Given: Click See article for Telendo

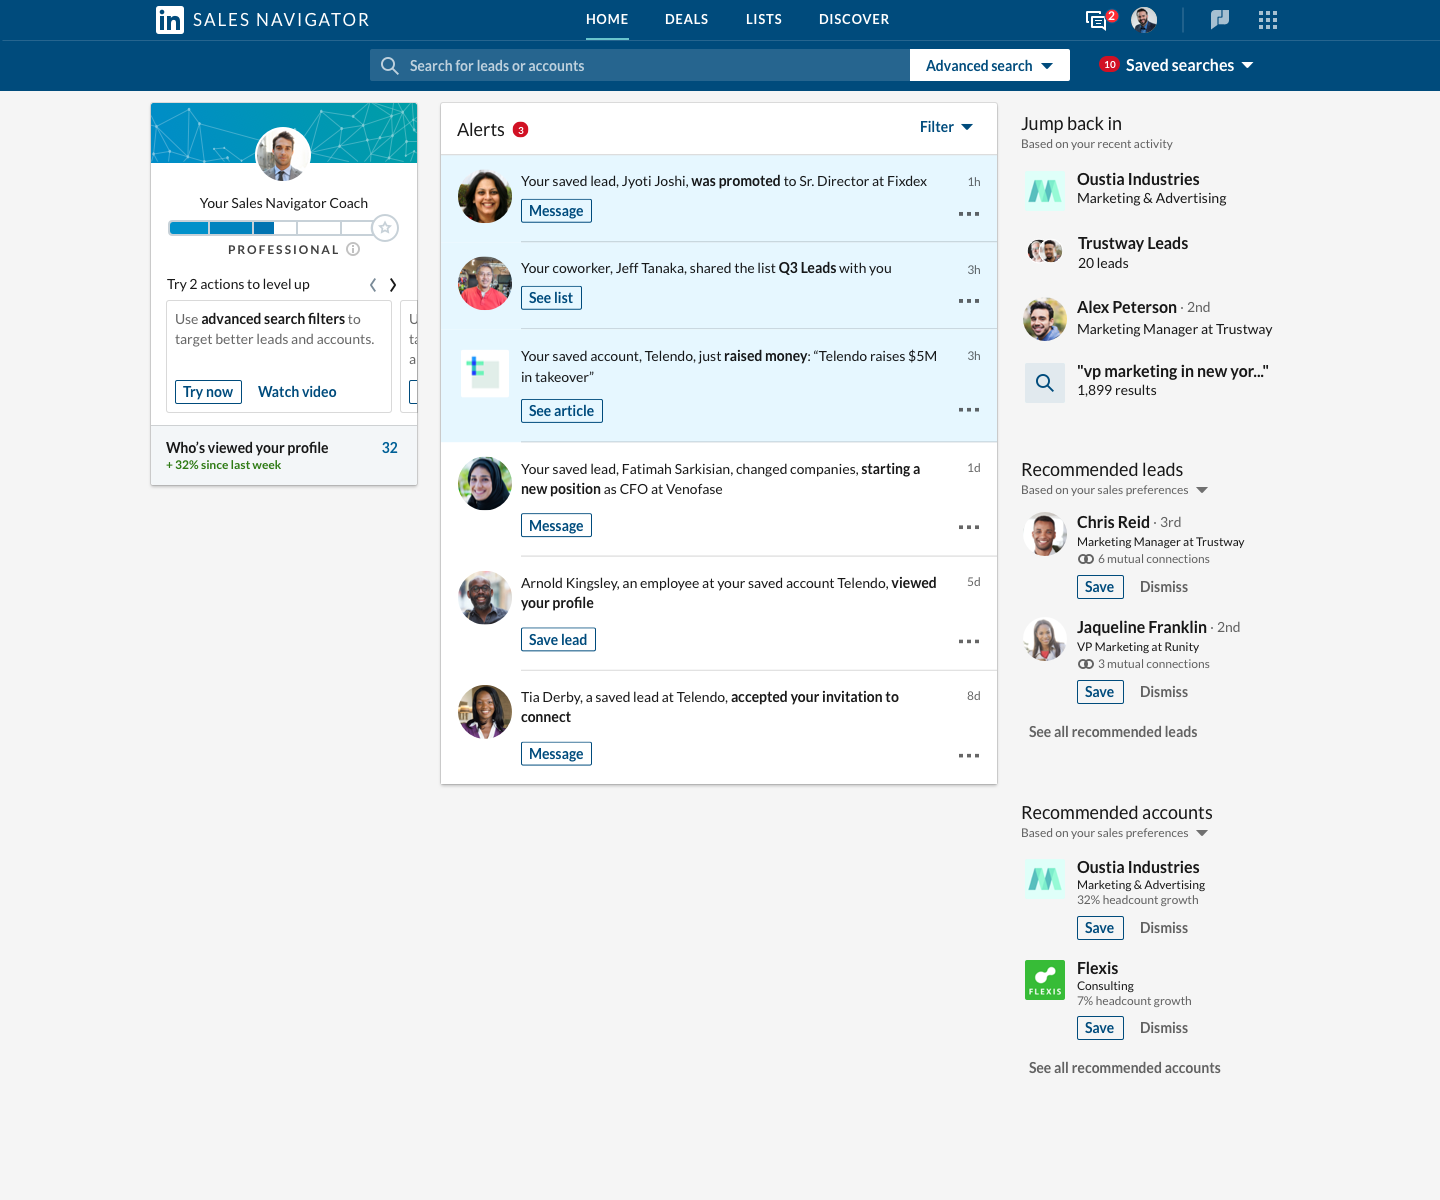Looking at the screenshot, I should coord(562,411).
